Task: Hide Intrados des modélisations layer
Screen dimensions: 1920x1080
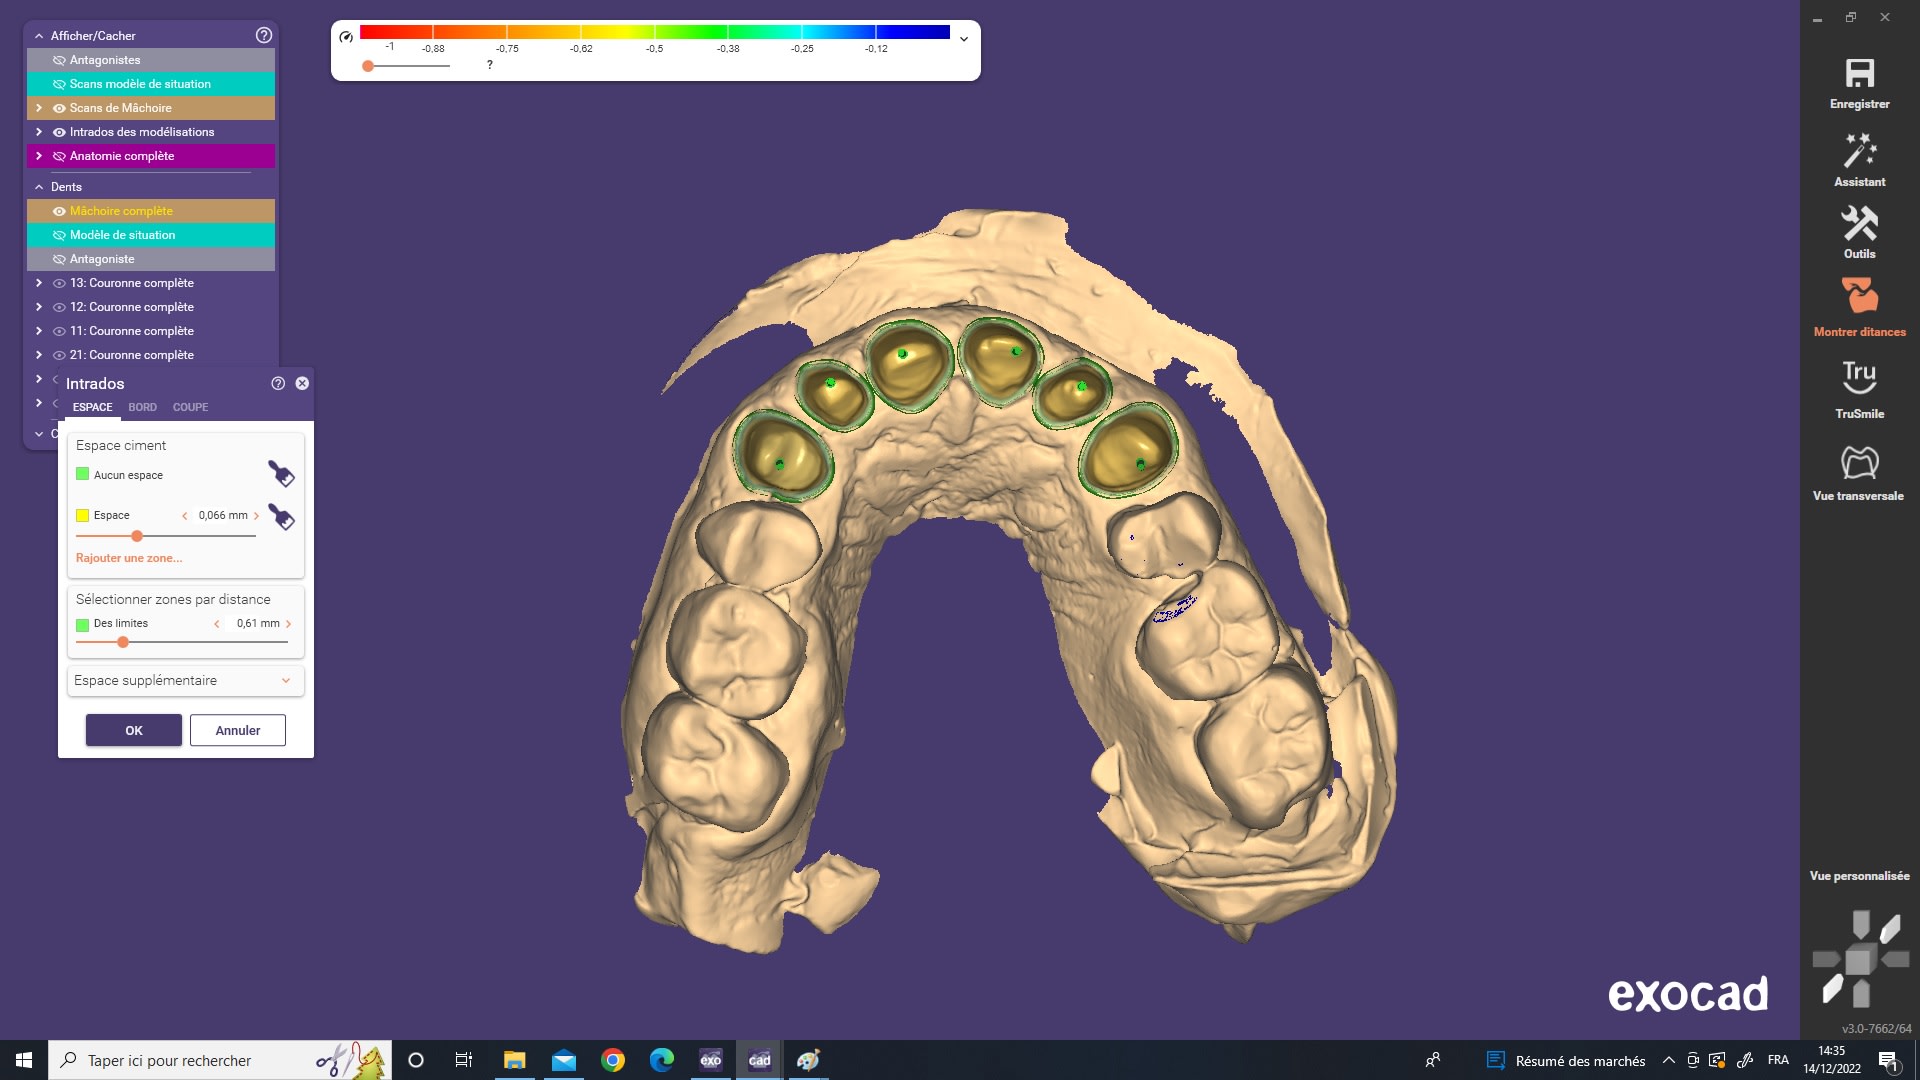Action: pos(59,132)
